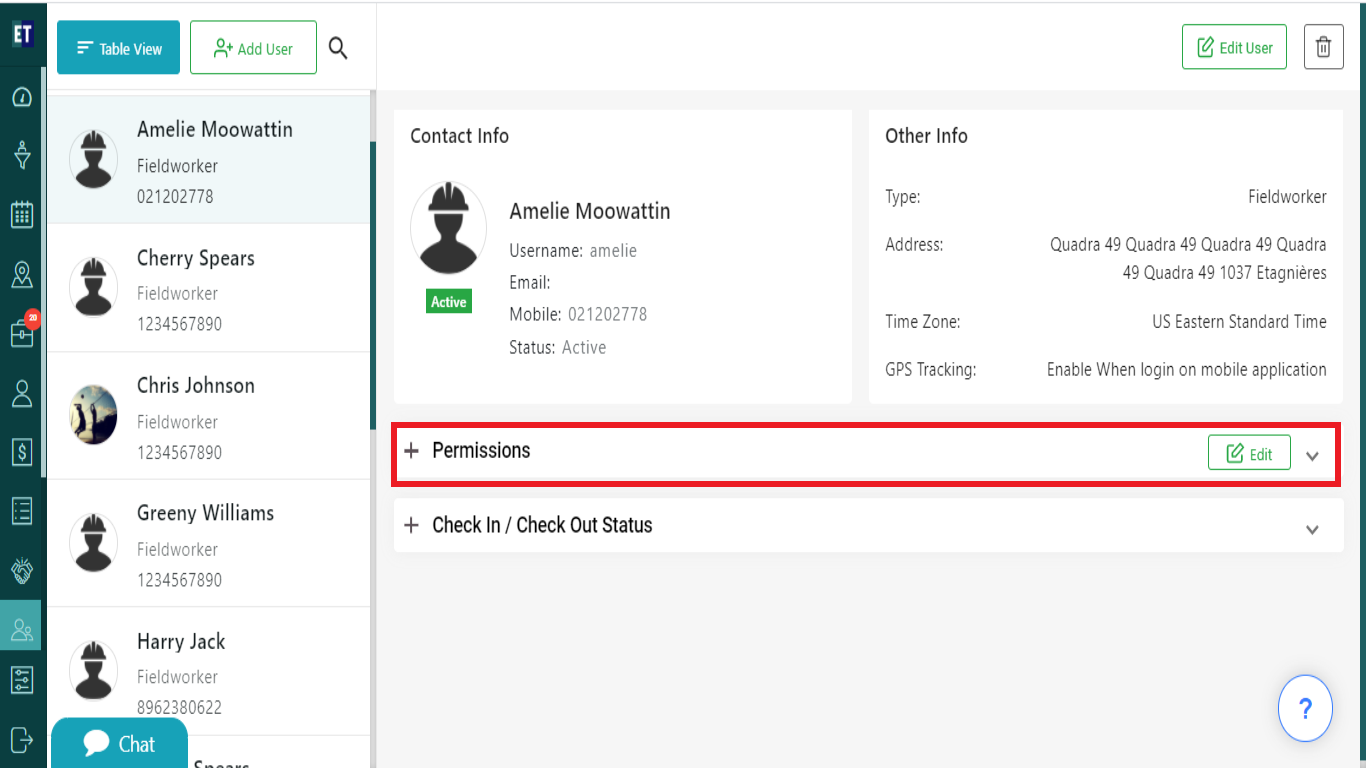Click the Other Info heading

click(x=926, y=136)
